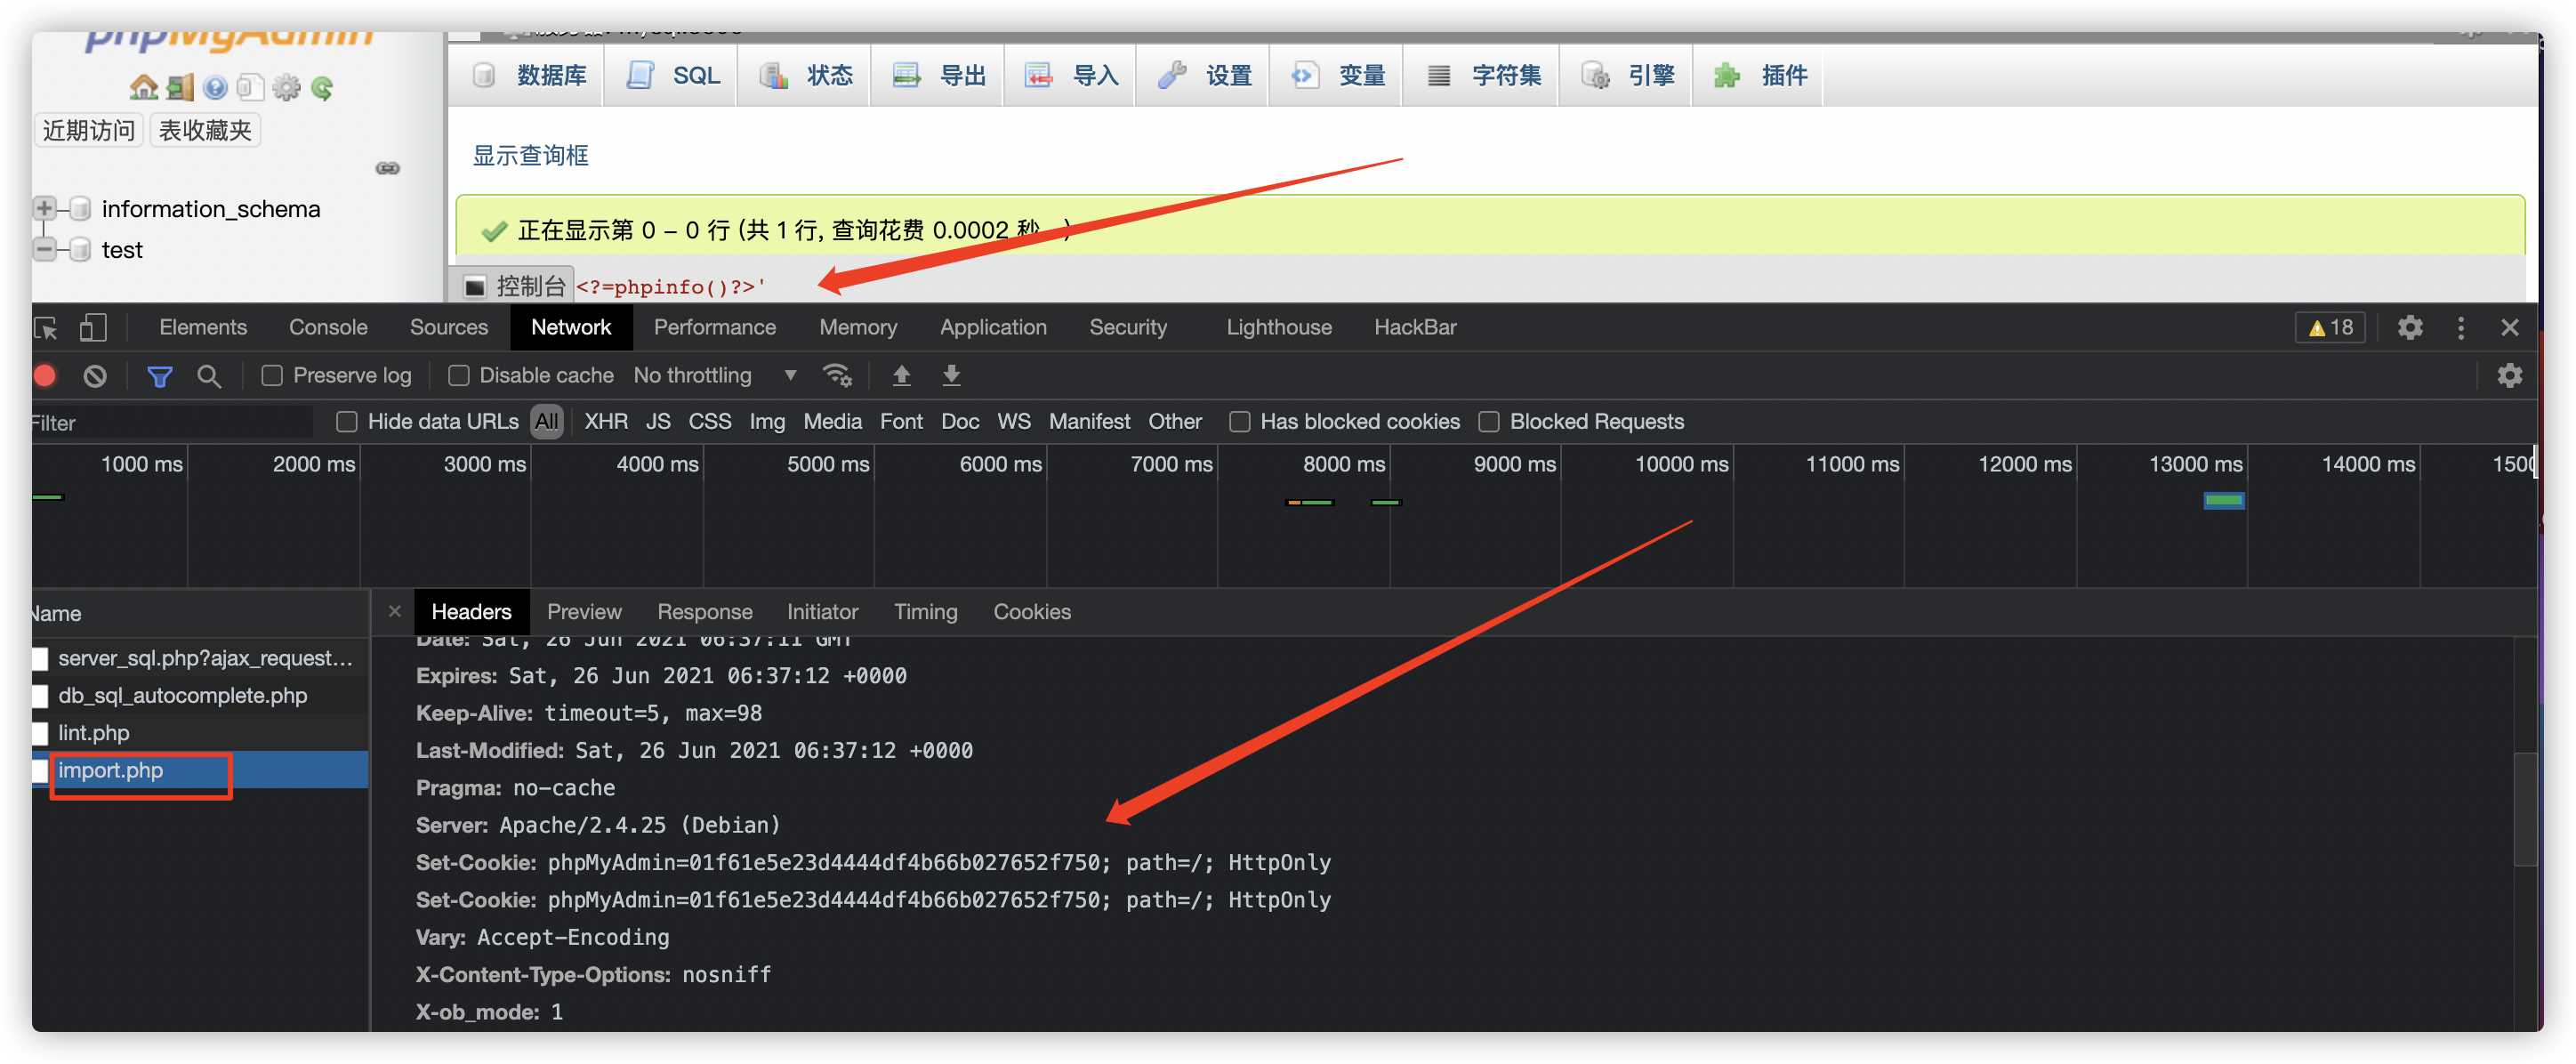This screenshot has height=1064, width=2576.
Task: Filter requests by XHR type
Action: point(606,422)
